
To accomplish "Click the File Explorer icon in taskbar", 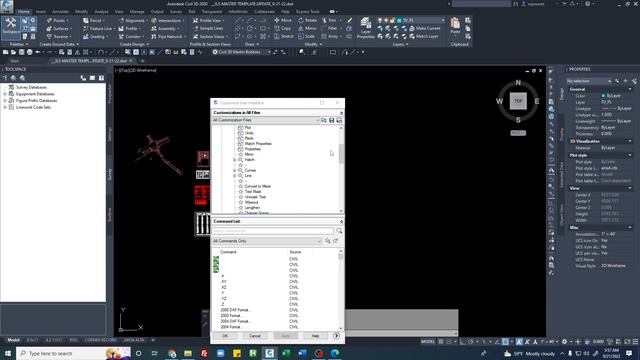I will point(188,353).
